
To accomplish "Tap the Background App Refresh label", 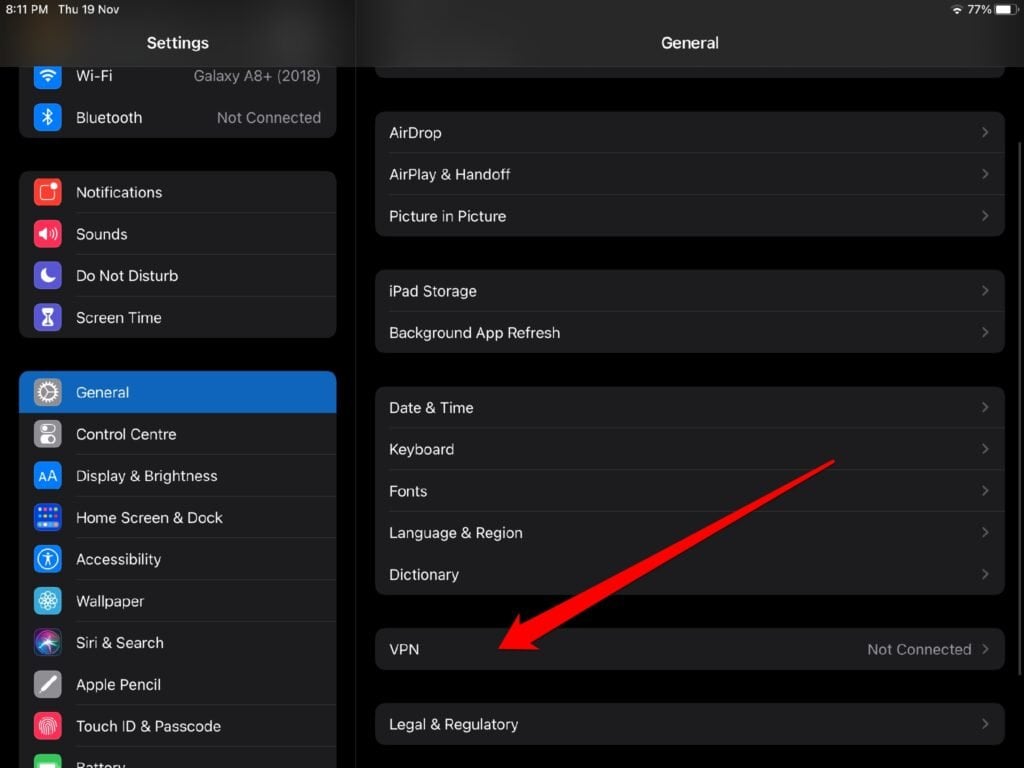I will [475, 332].
